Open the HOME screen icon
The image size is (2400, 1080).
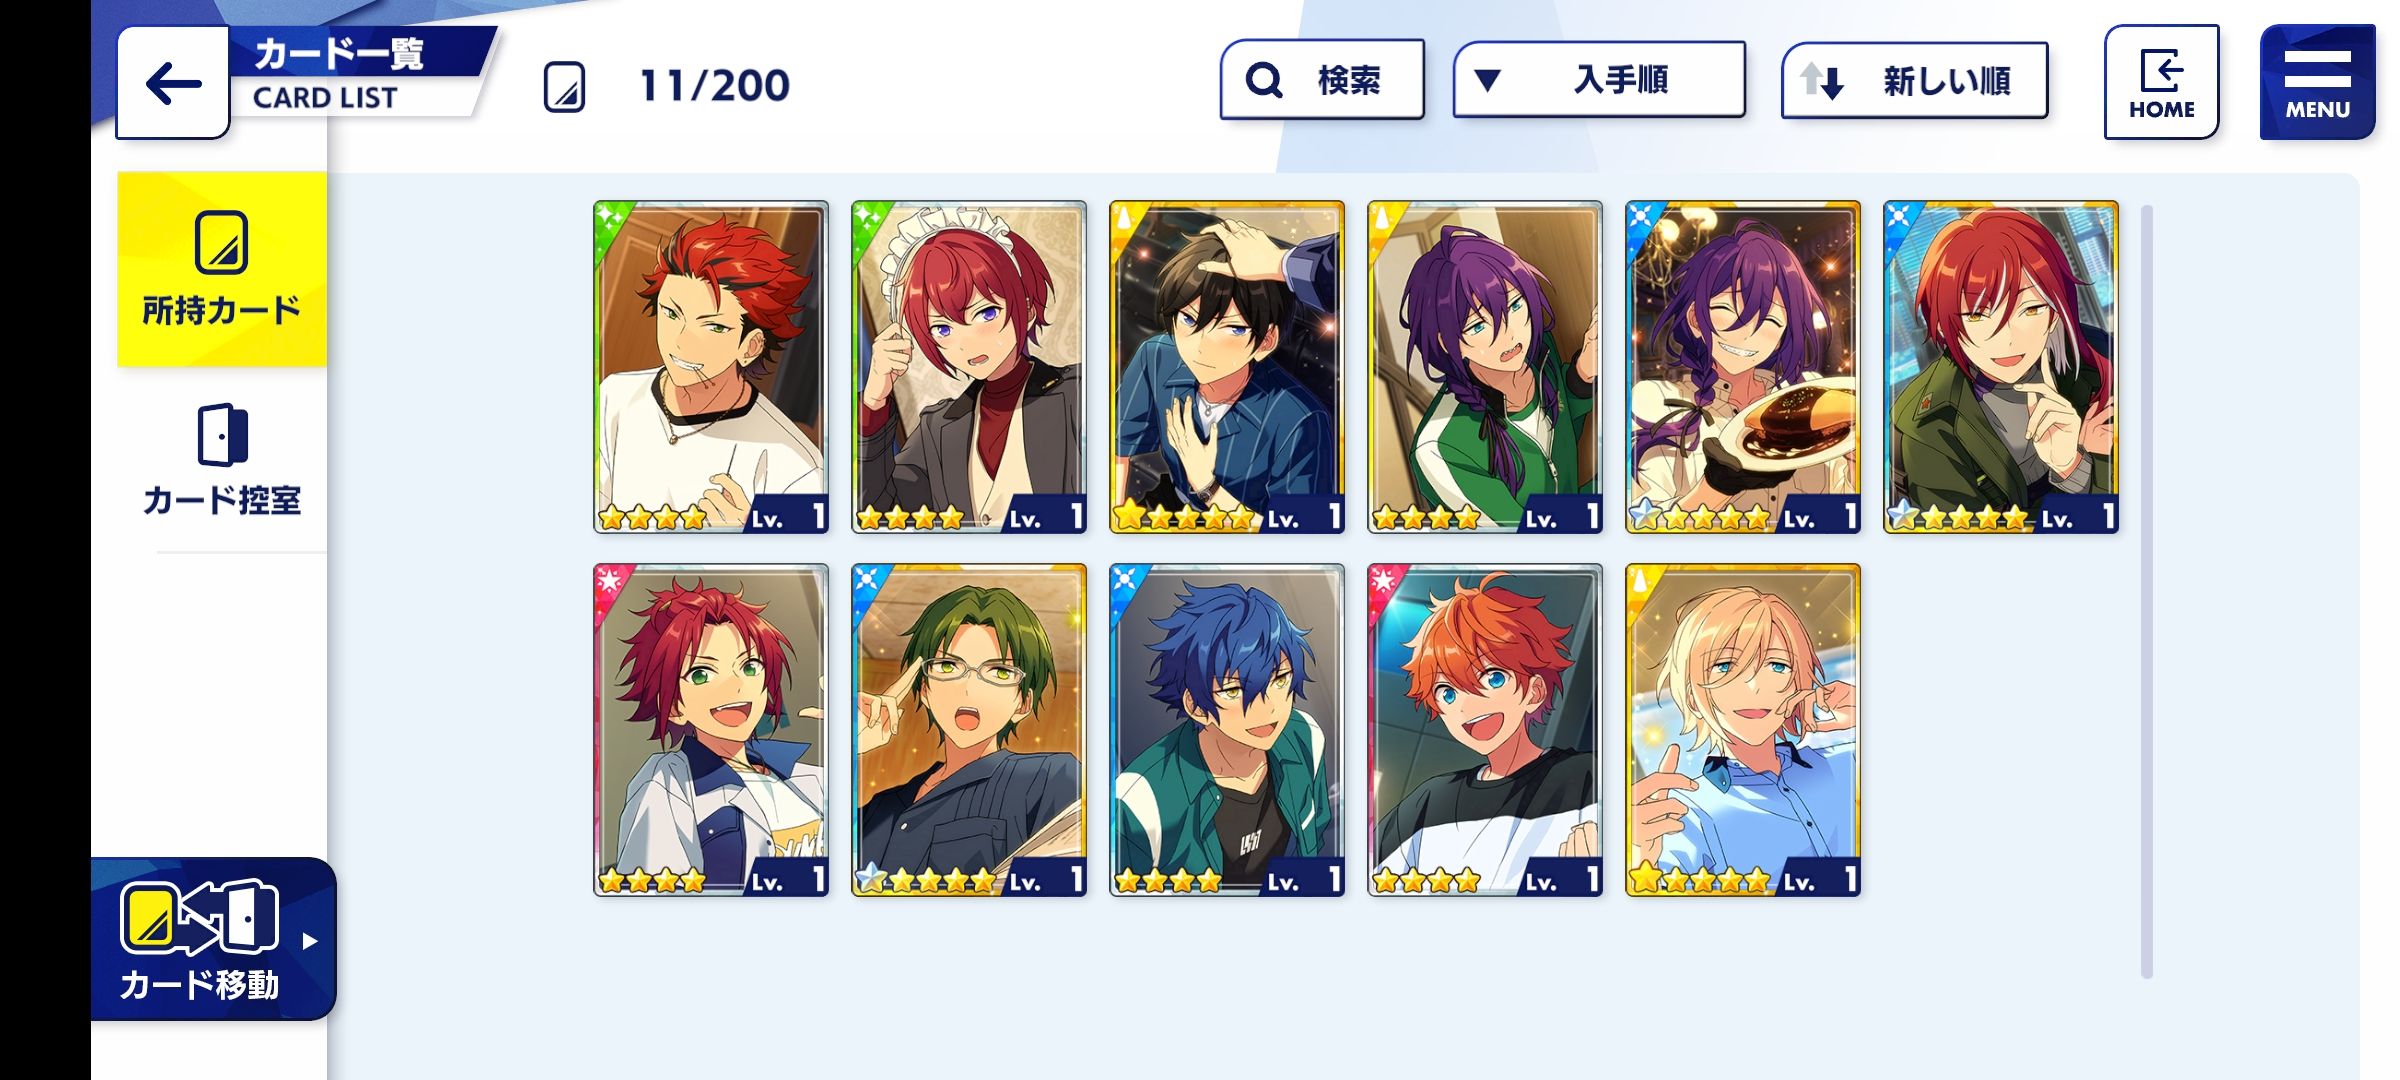pos(2161,82)
